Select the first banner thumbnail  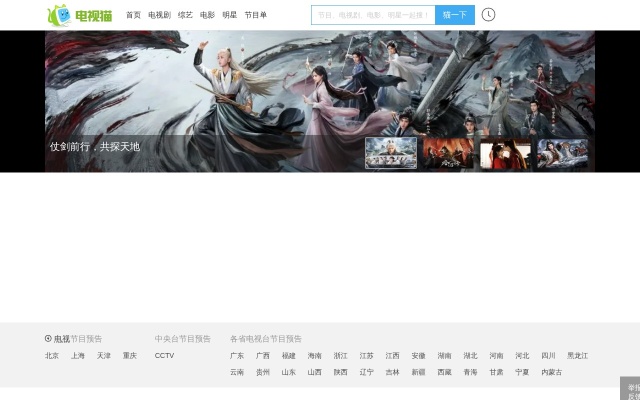click(x=391, y=153)
